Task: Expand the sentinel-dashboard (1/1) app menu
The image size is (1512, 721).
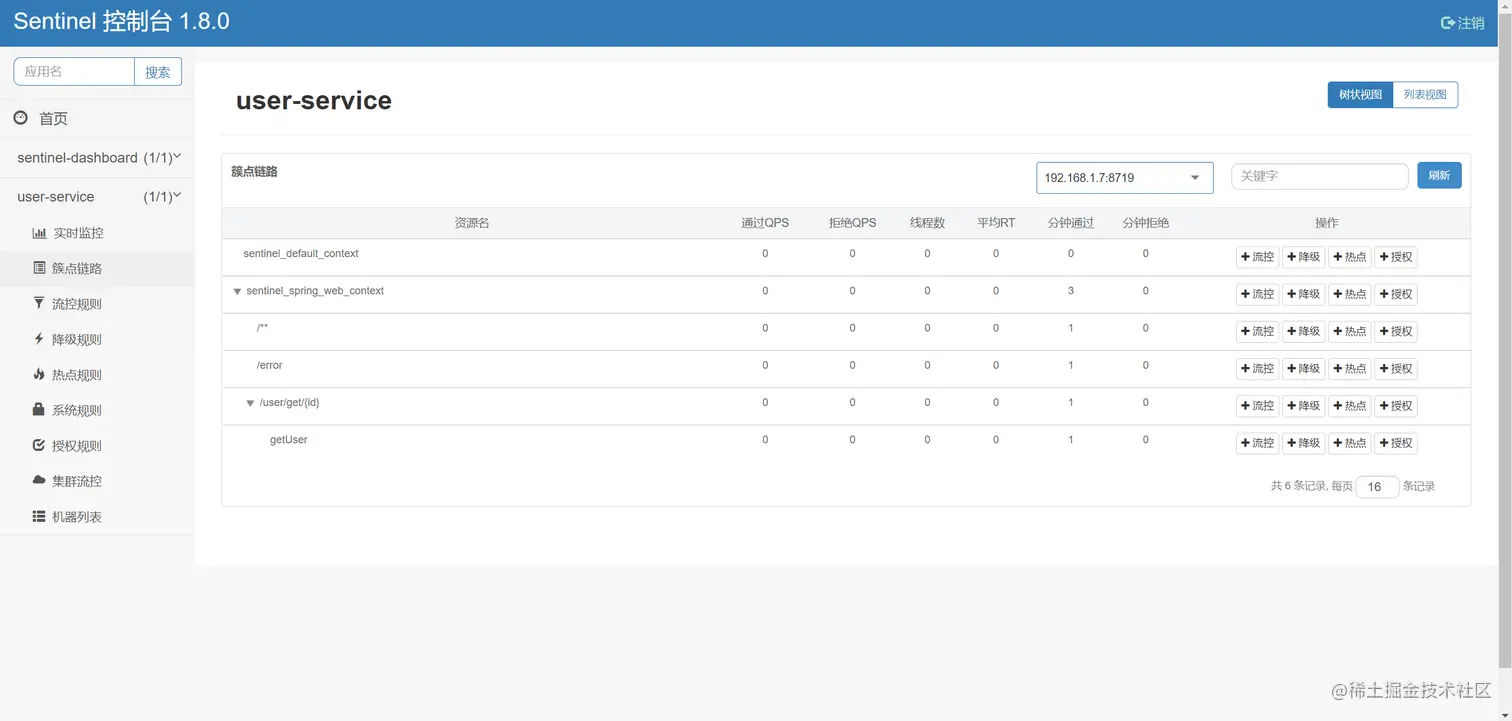Action: coord(97,158)
